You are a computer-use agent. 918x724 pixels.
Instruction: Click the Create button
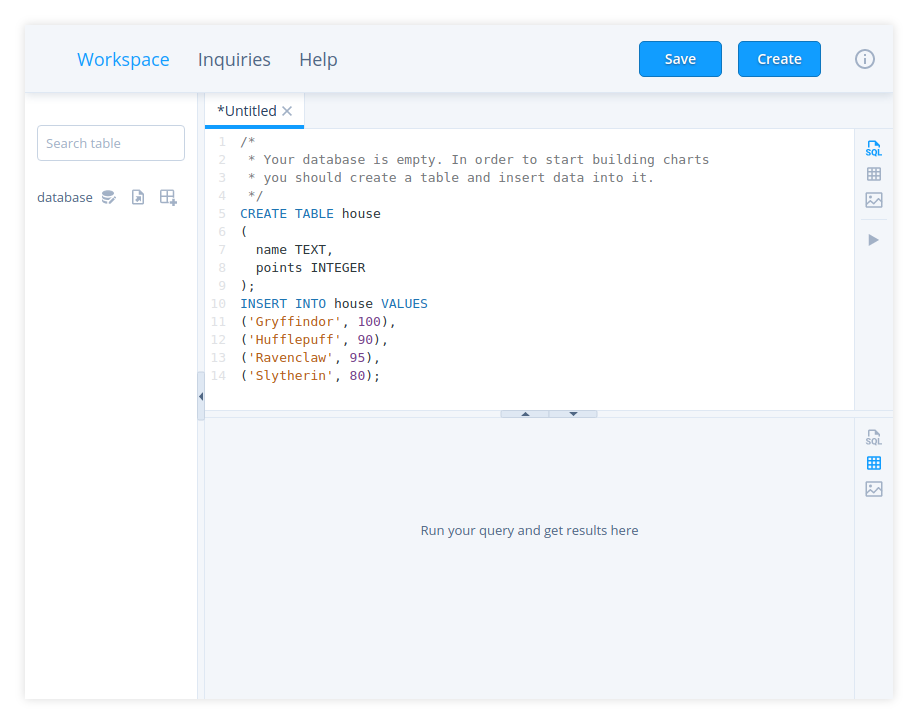(x=779, y=59)
